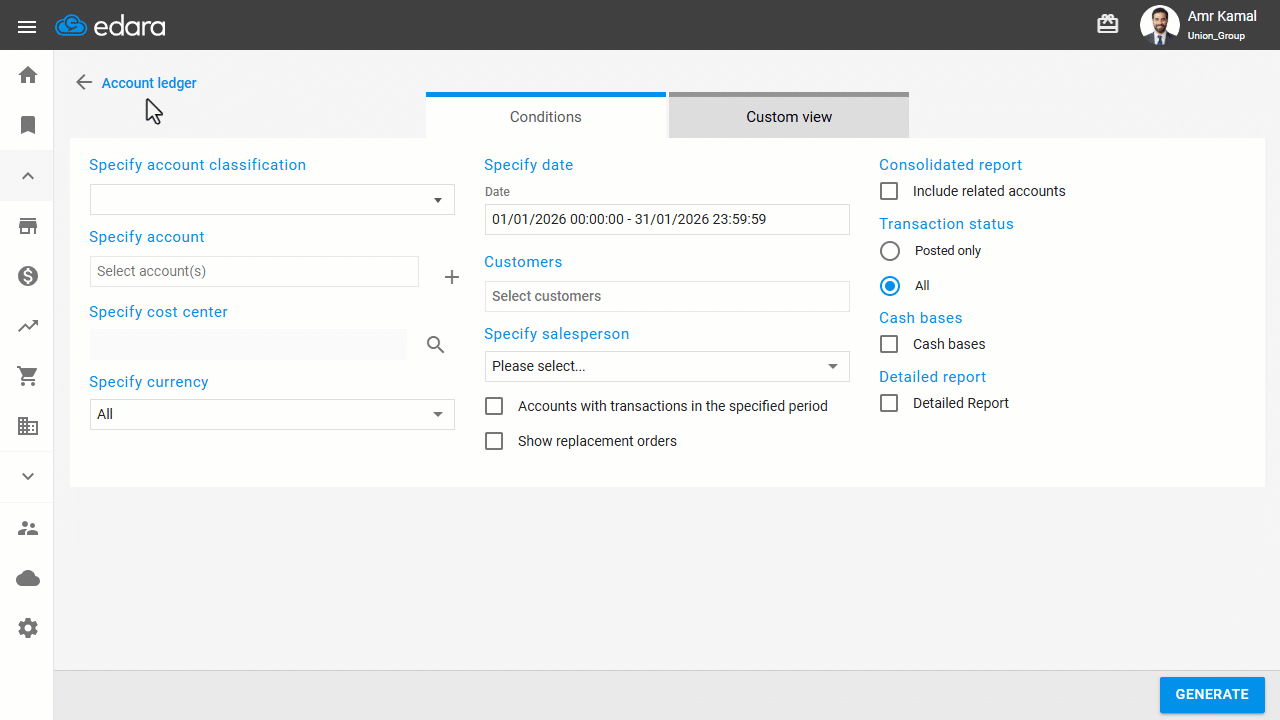1280x720 pixels.
Task: Click the plus icon to add account
Action: pyautogui.click(x=452, y=277)
